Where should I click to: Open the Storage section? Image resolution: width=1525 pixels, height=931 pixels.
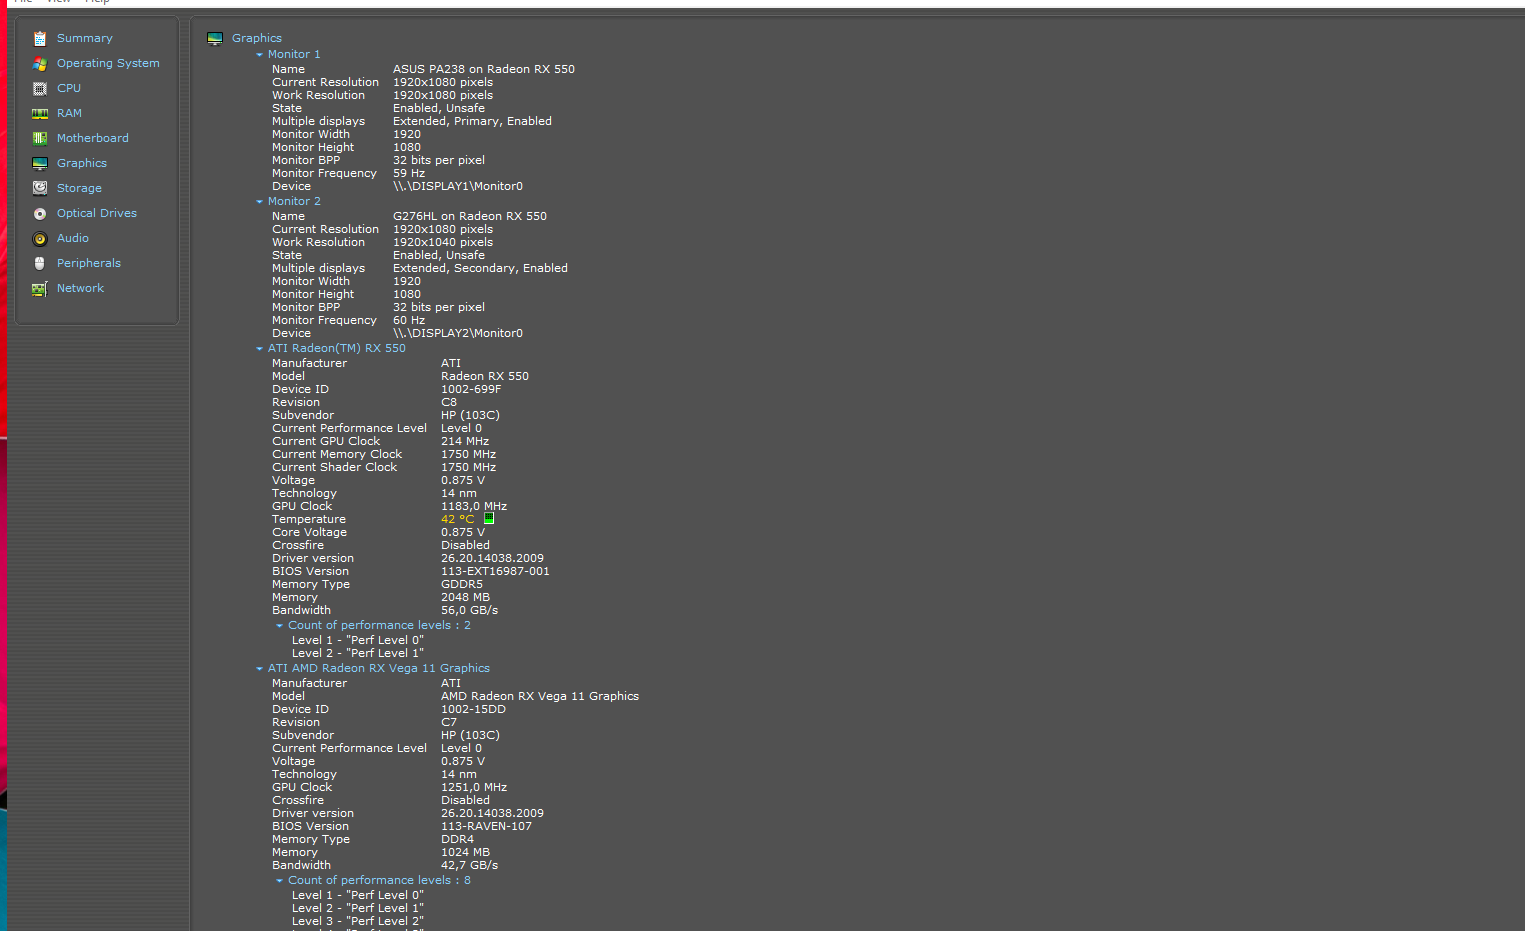[79, 188]
